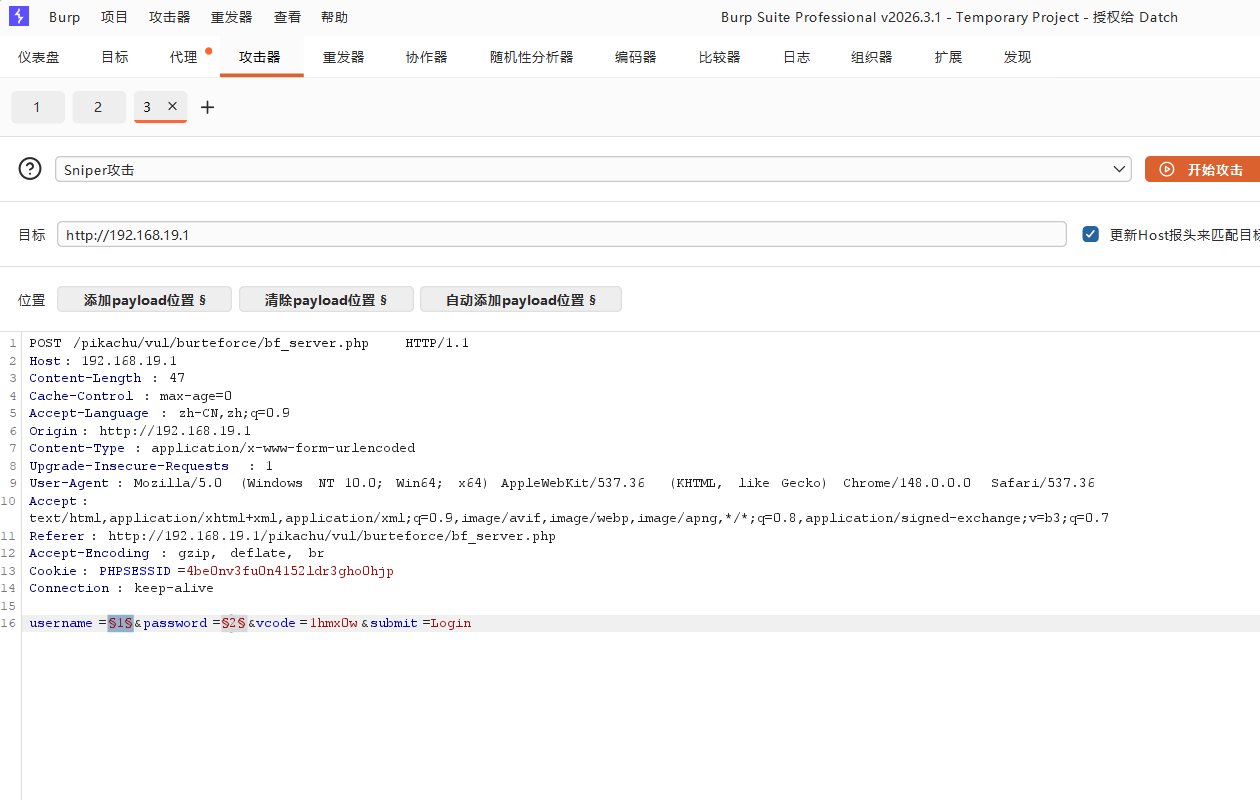The image size is (1260, 800).
Task: Select the 攻击器 main tab
Action: [260, 57]
